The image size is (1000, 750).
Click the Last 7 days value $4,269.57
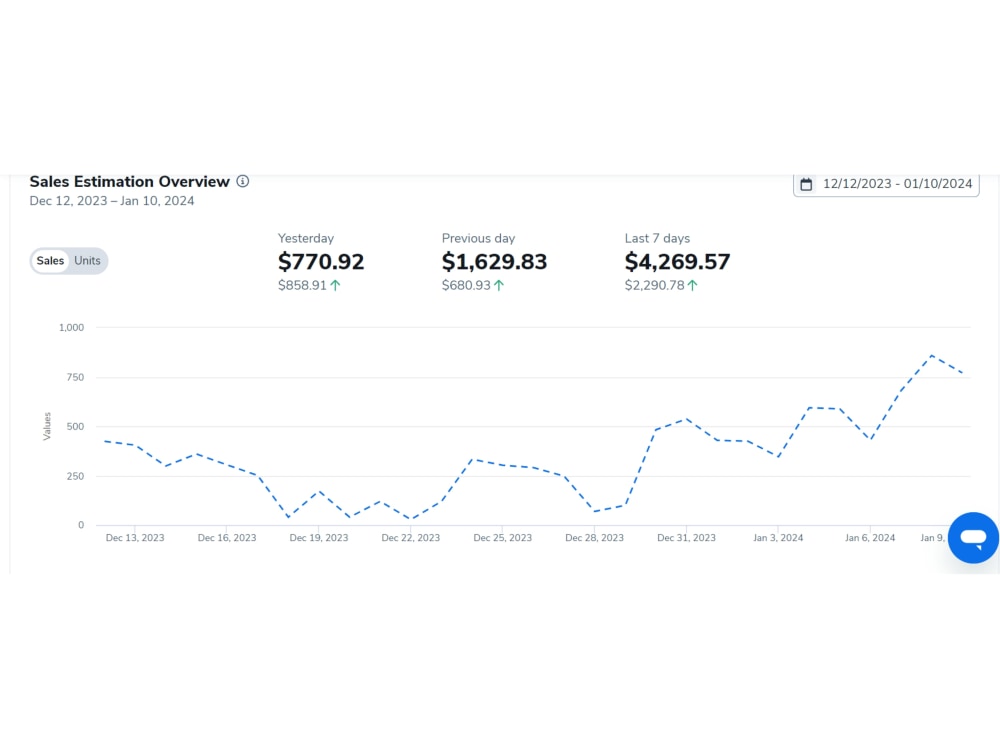677,261
